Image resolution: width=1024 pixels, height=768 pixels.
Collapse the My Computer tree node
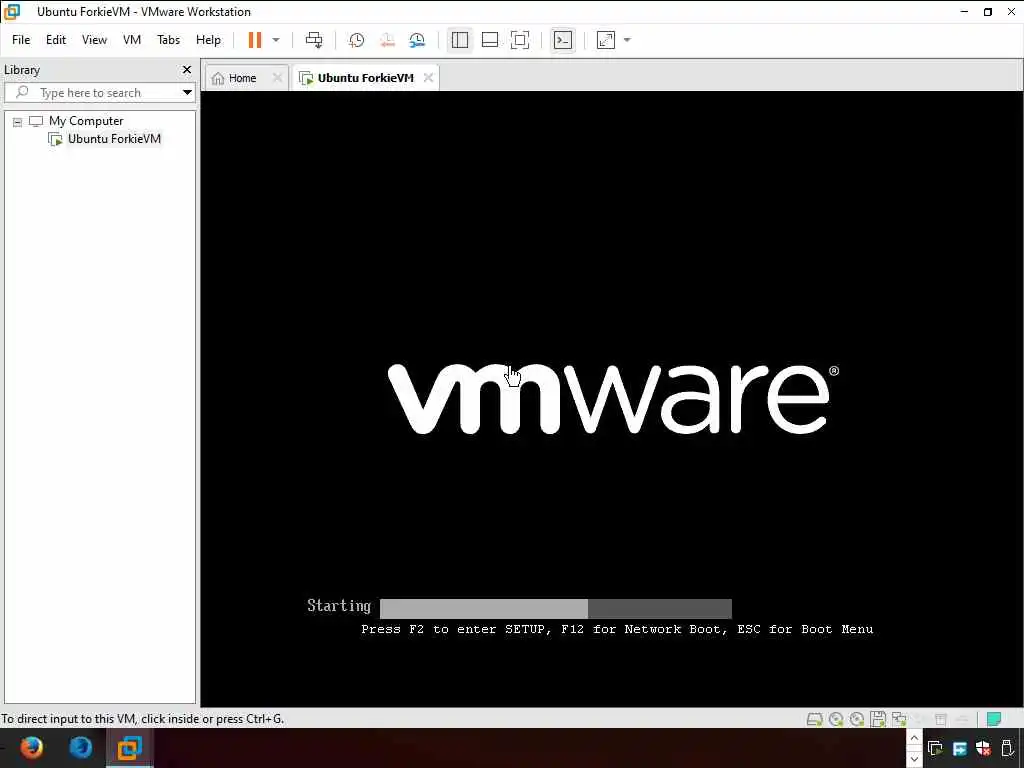coord(18,121)
